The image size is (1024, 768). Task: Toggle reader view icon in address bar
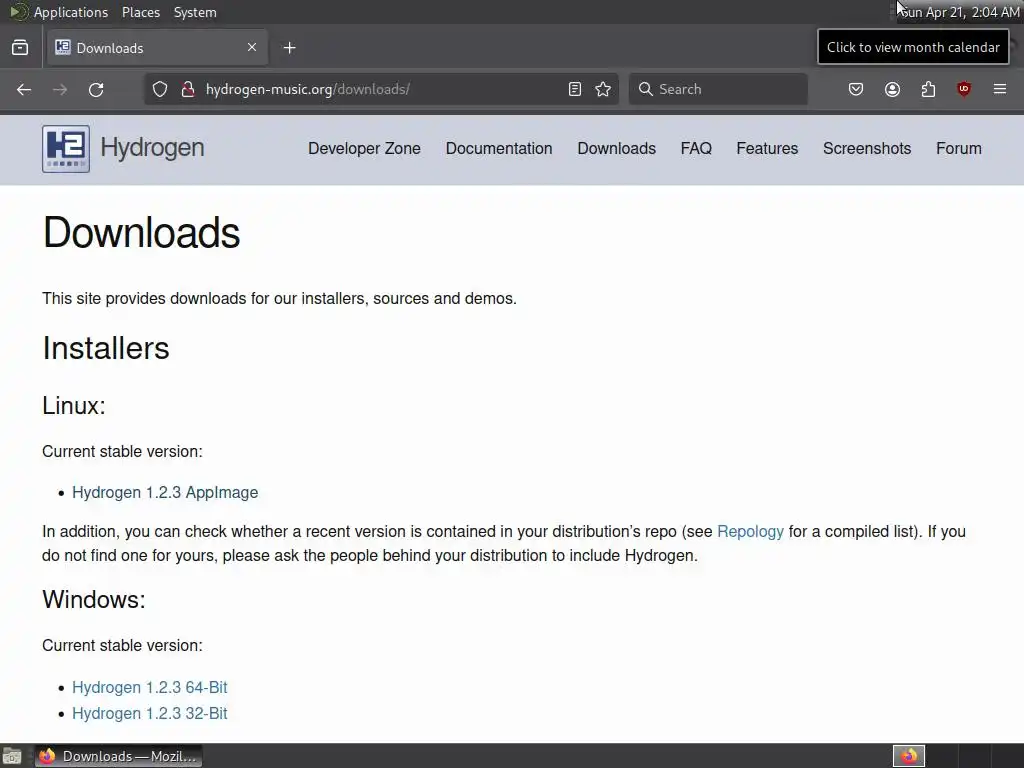pos(575,89)
